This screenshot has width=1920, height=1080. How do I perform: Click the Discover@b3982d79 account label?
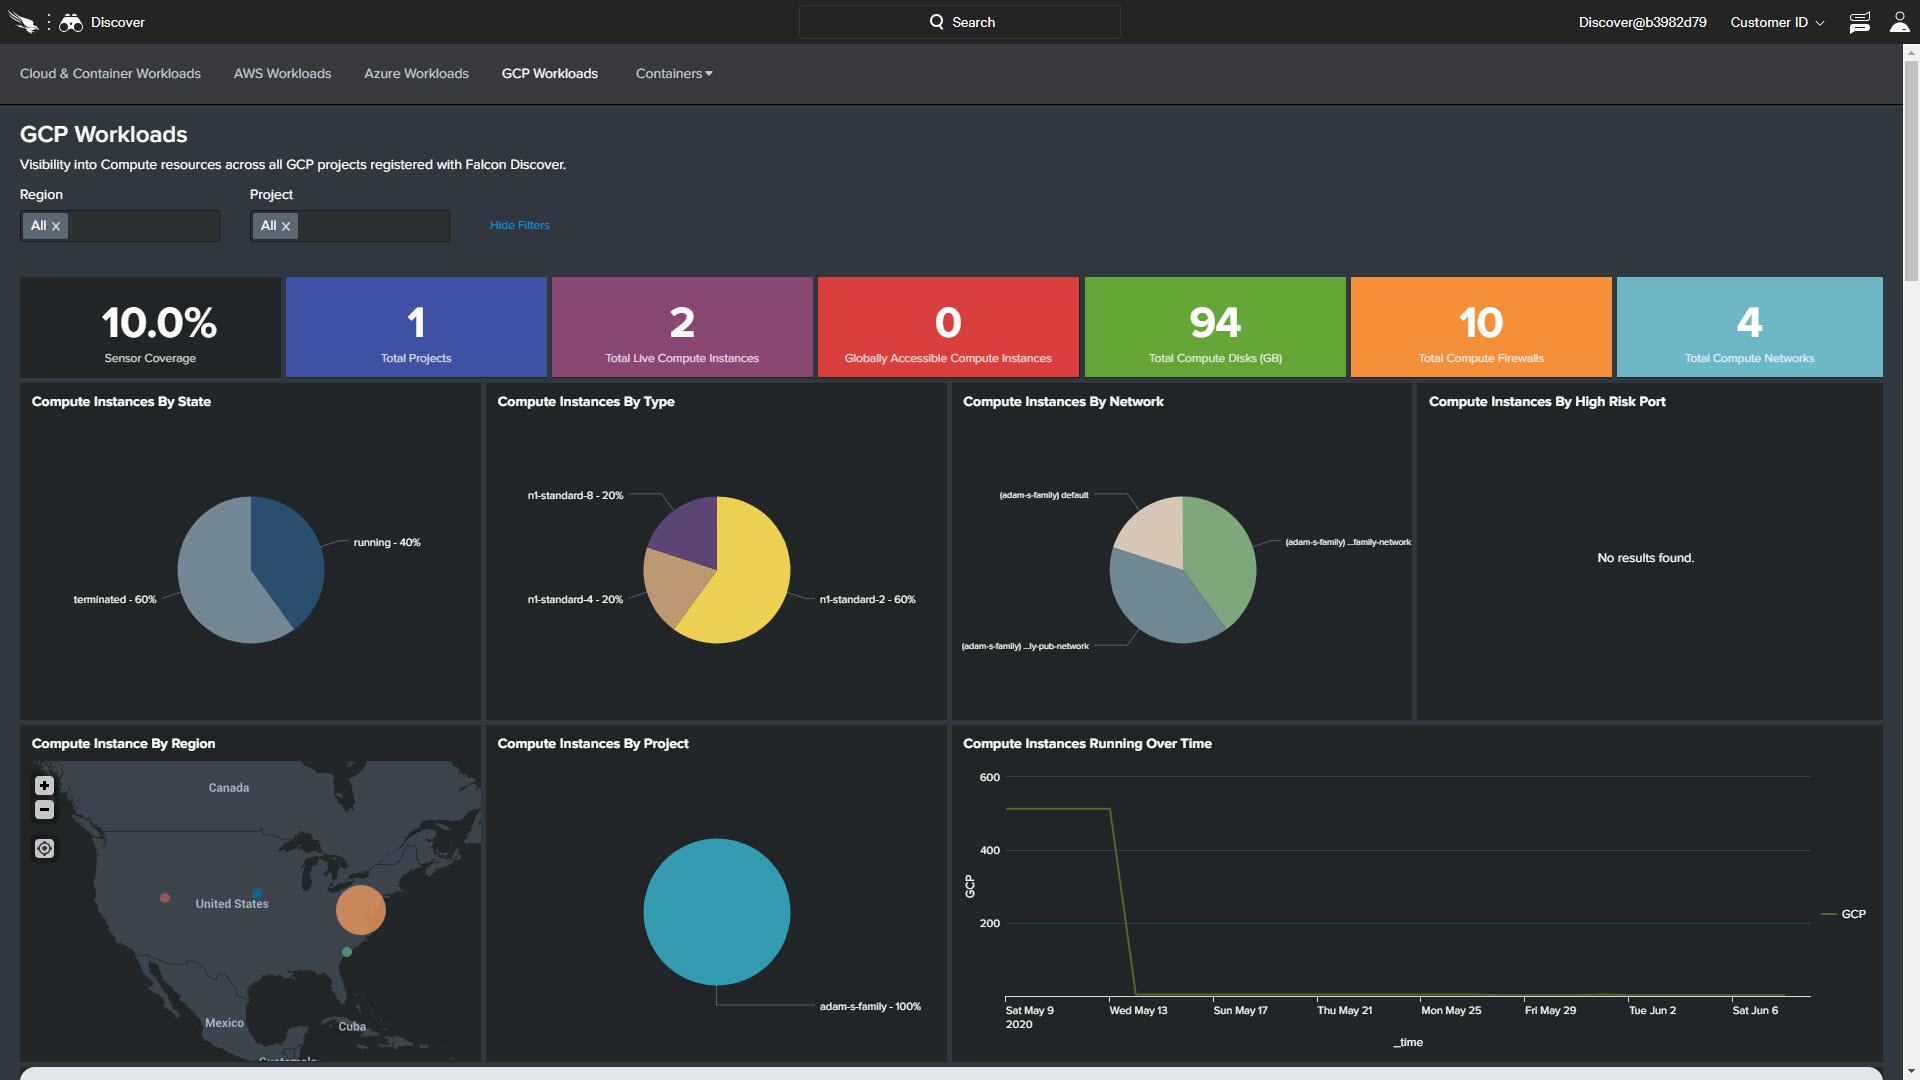point(1642,22)
